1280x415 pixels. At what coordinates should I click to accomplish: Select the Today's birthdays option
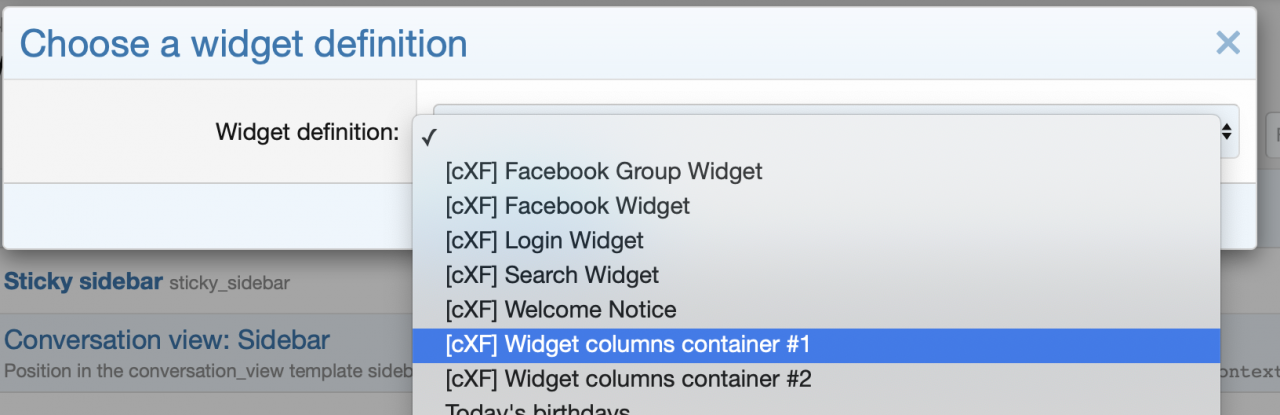pyautogui.click(x=537, y=410)
